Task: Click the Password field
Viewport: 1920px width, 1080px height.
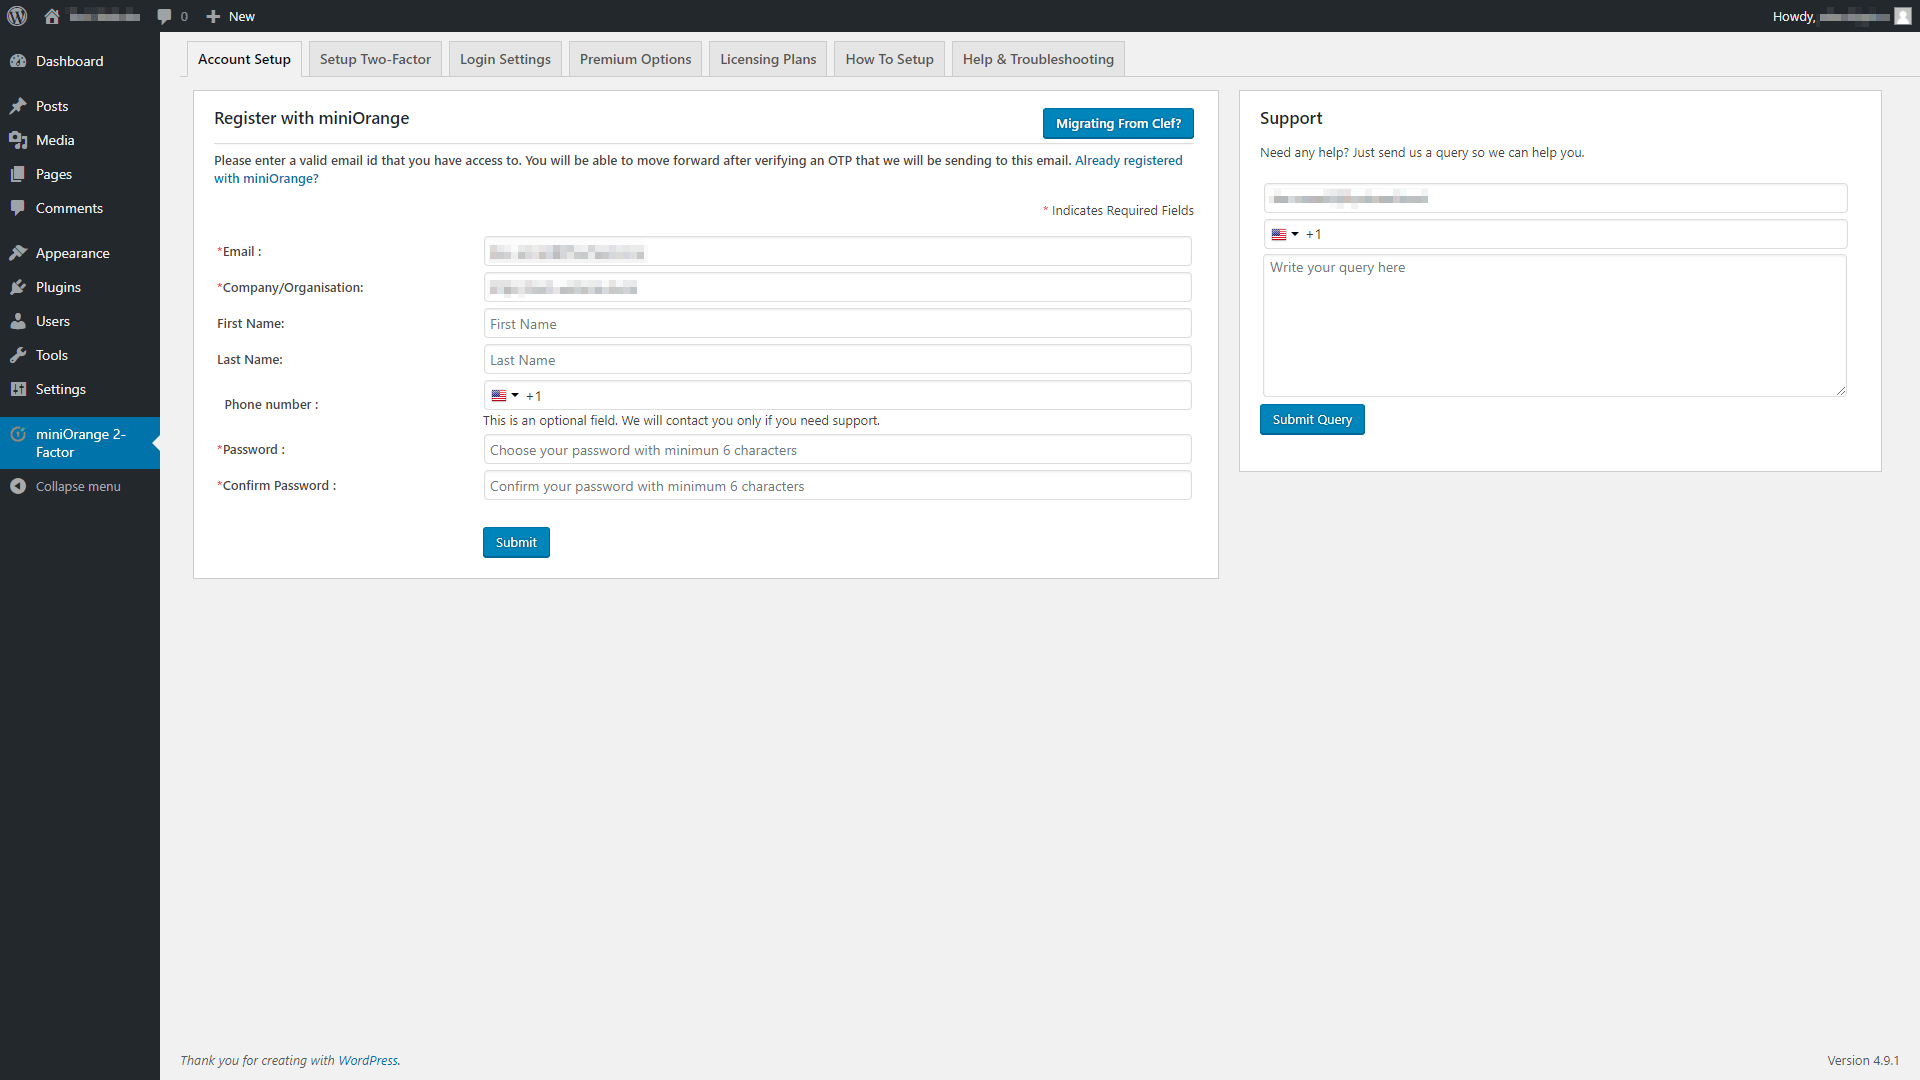Action: (837, 449)
